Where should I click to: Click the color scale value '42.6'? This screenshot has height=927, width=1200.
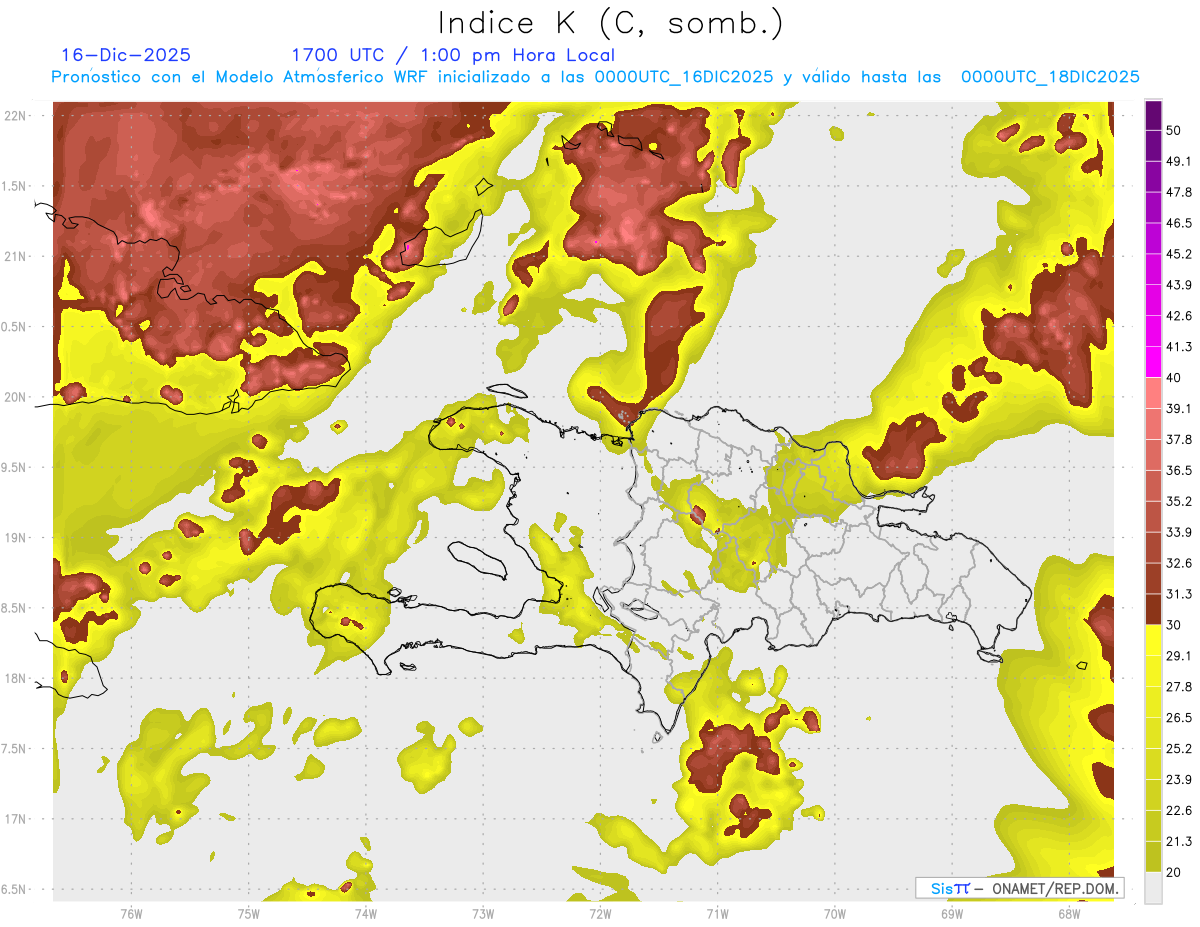click(1179, 316)
